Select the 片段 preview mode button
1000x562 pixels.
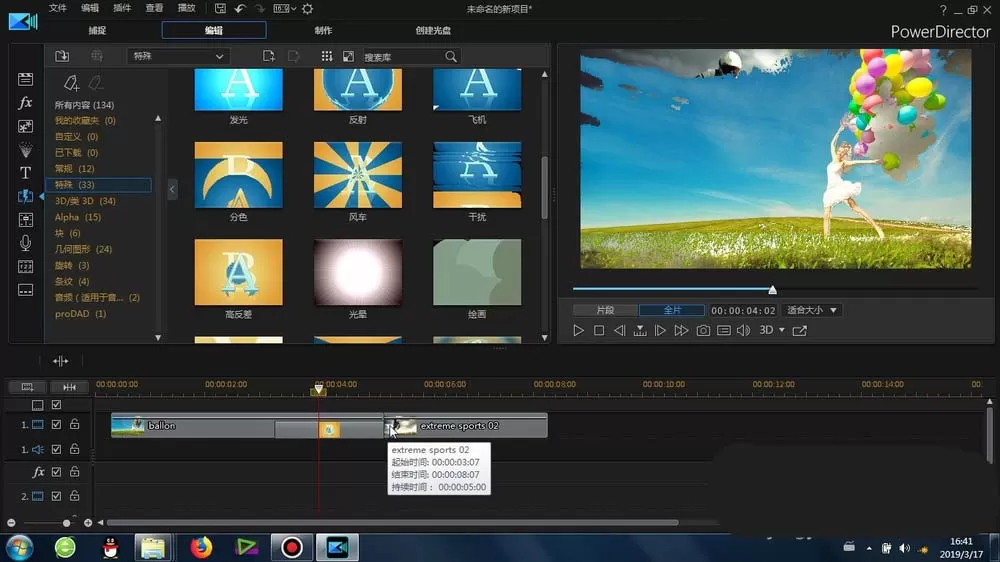click(605, 310)
